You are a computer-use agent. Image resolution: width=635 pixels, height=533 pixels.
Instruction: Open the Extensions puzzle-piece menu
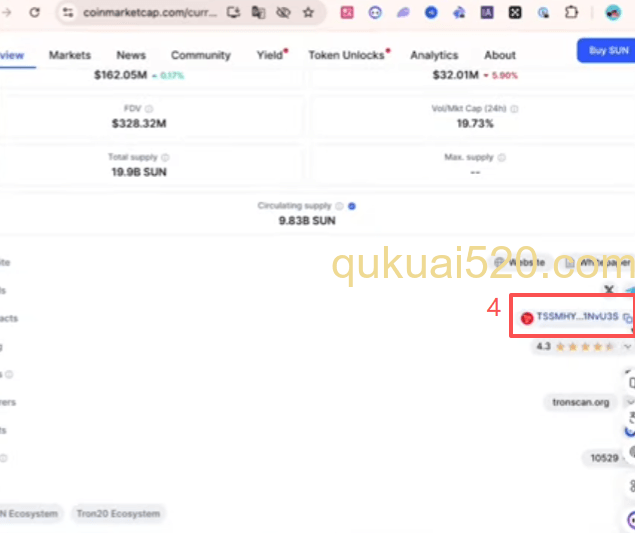tap(571, 13)
